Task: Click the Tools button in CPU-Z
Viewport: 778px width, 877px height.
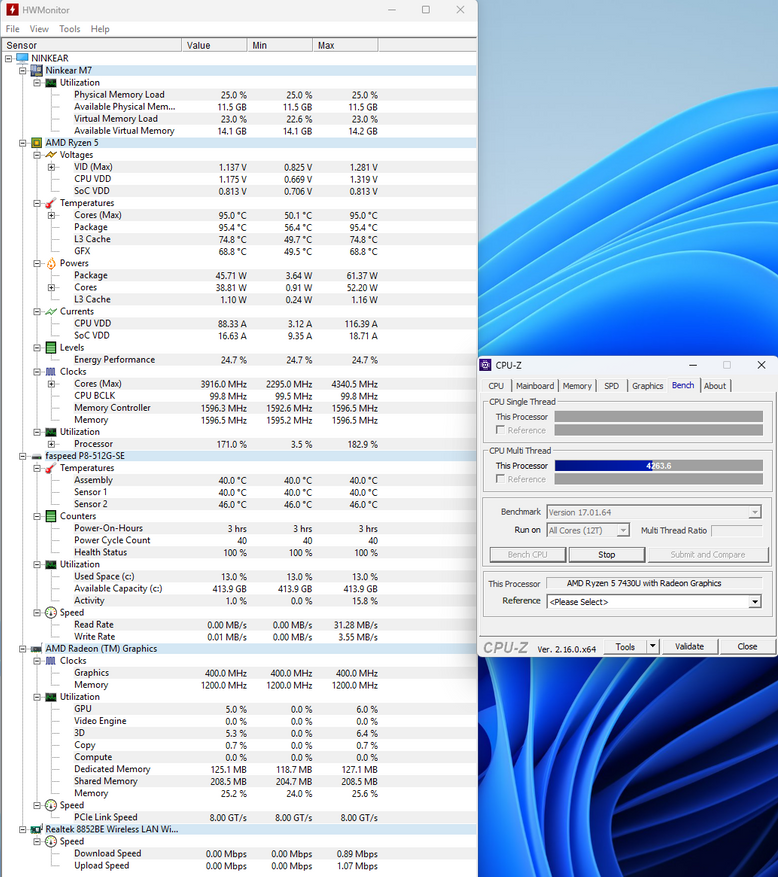Action: pyautogui.click(x=625, y=647)
